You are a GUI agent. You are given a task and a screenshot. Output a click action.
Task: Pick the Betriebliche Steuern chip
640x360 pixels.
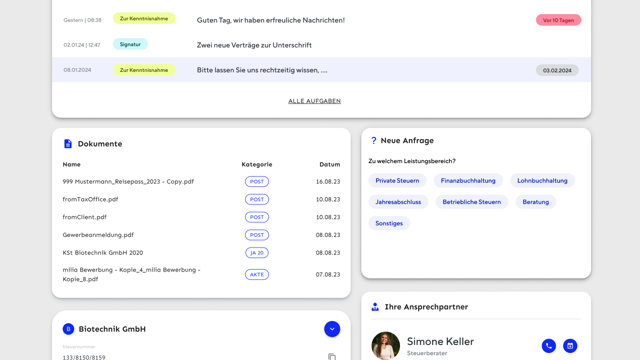[x=471, y=202]
